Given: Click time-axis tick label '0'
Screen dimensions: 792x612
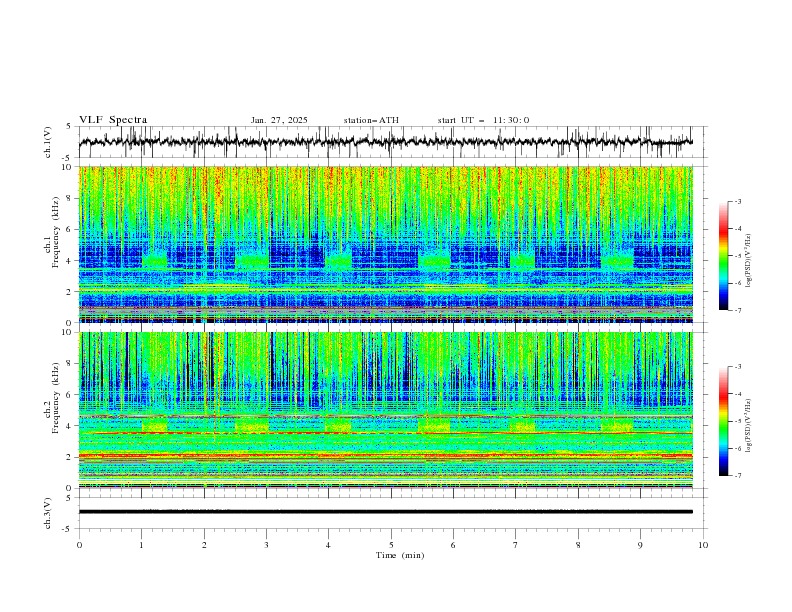Looking at the screenshot, I should click(79, 545).
